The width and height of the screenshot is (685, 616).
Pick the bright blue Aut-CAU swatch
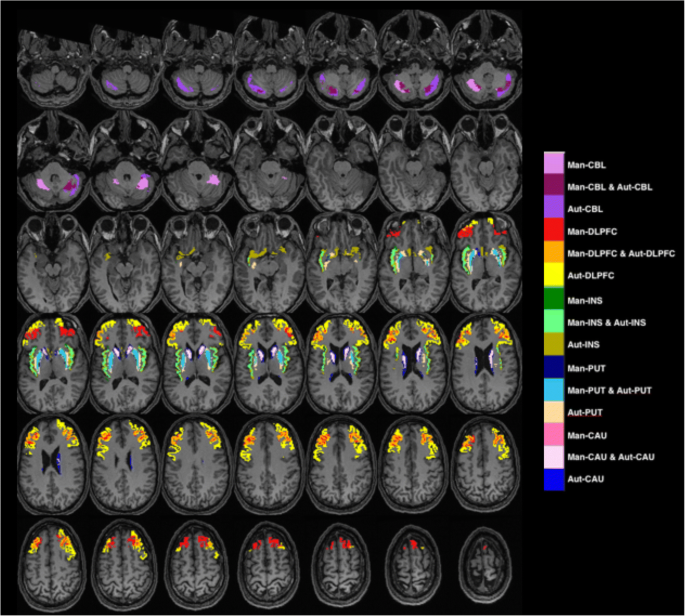point(554,479)
